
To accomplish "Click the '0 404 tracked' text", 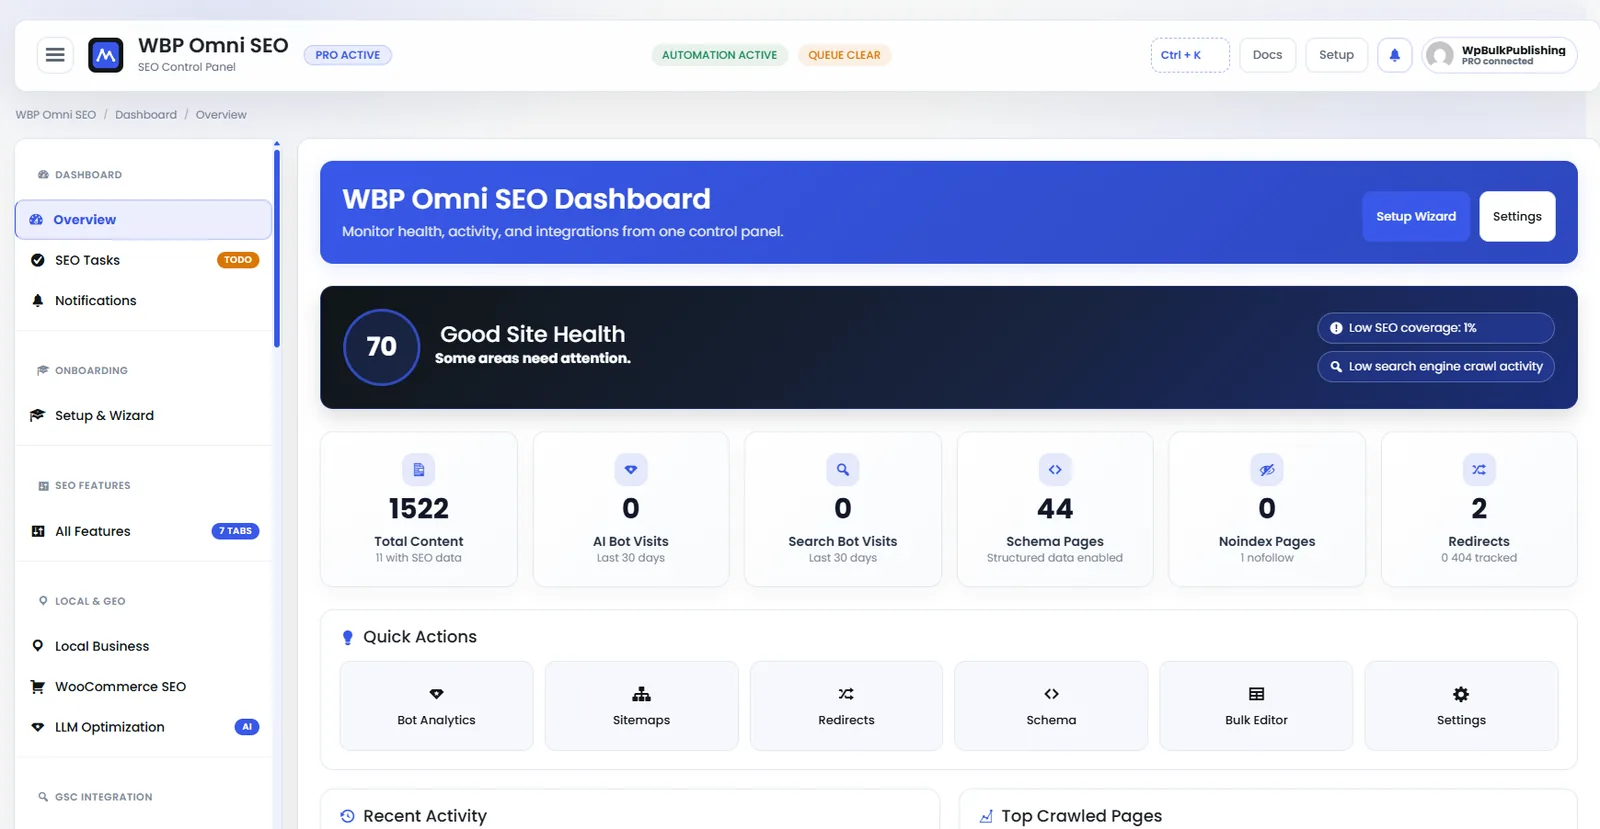I will tap(1479, 558).
